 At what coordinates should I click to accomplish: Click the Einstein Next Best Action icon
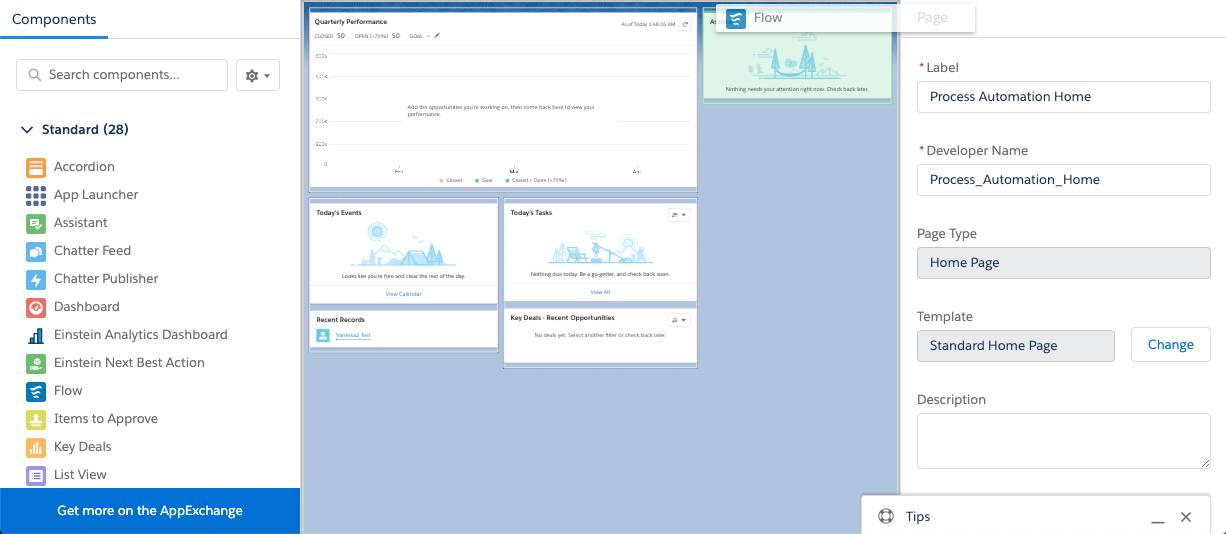click(x=36, y=363)
